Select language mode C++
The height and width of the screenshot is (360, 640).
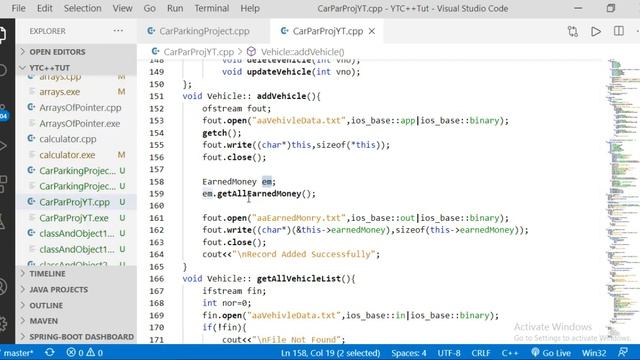510,353
